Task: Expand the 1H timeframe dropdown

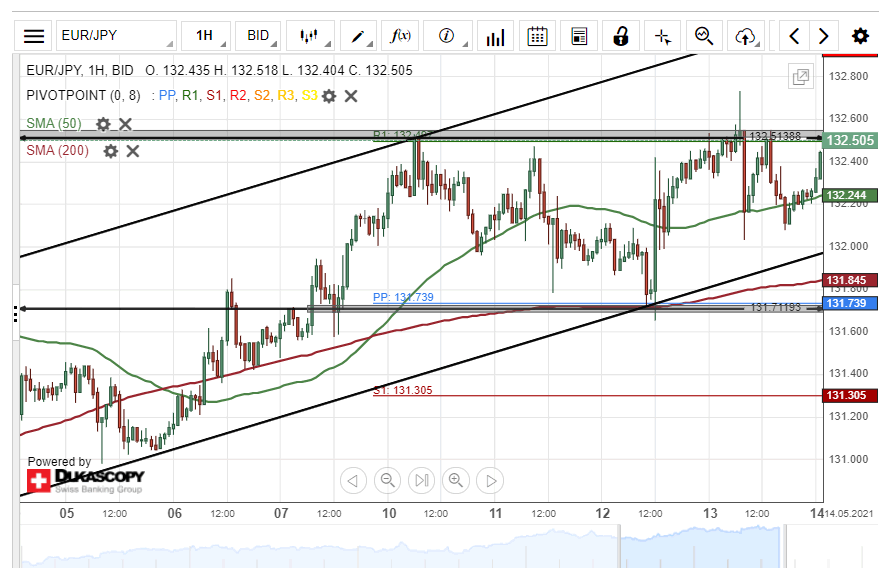Action: pyautogui.click(x=206, y=36)
